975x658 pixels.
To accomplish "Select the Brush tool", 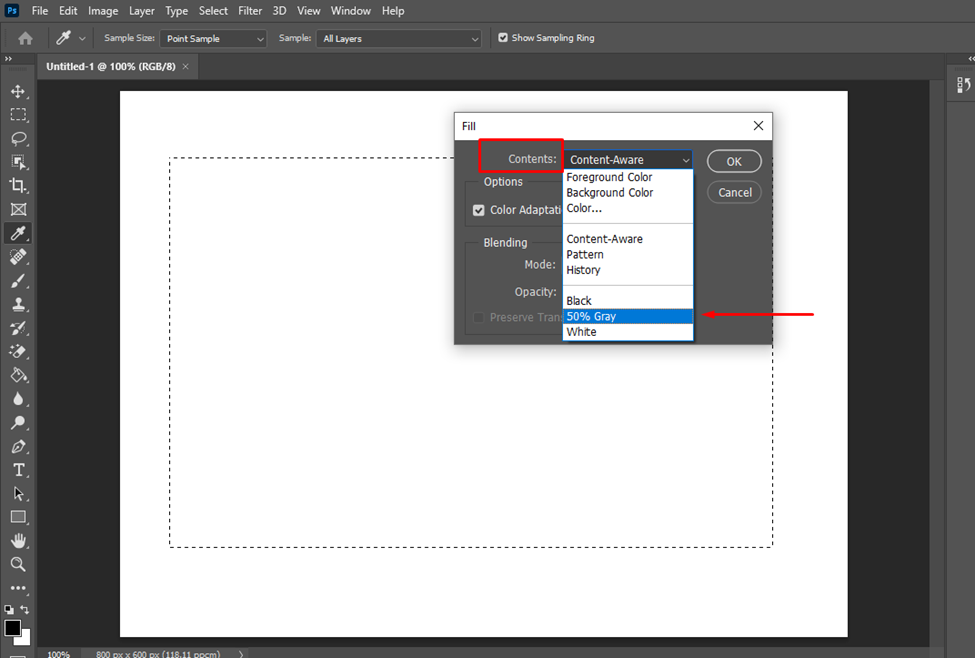I will pyautogui.click(x=18, y=280).
